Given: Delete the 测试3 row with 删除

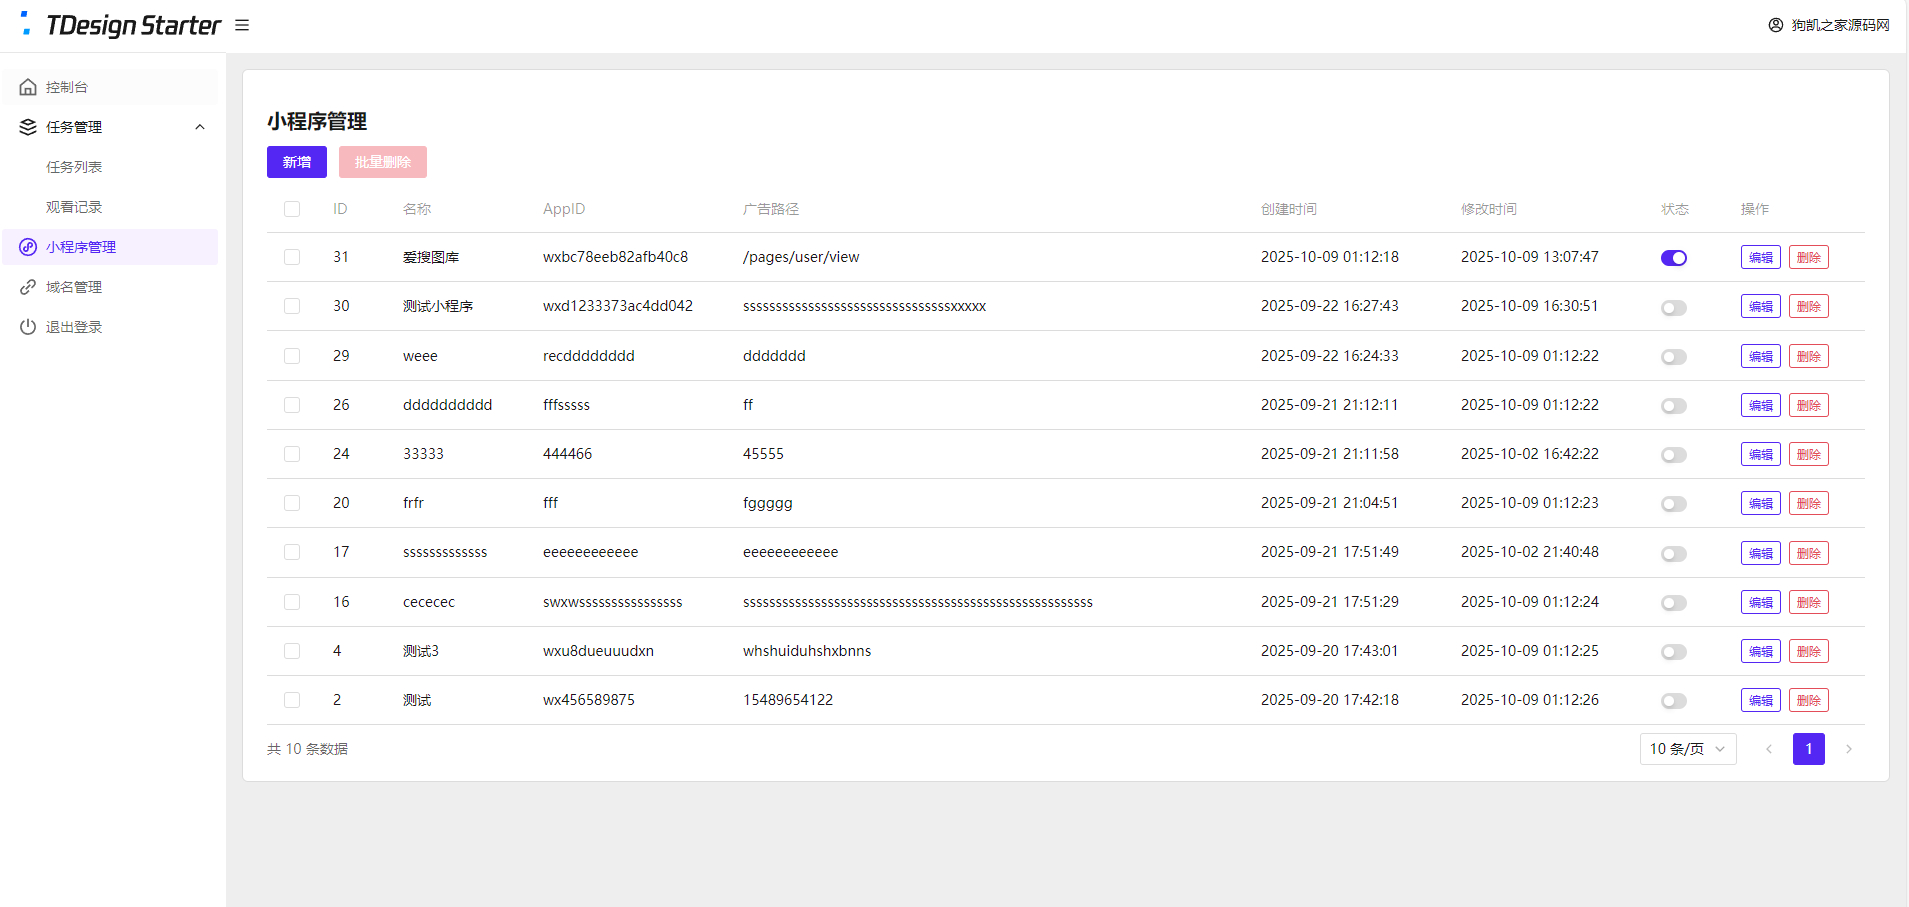Looking at the screenshot, I should [x=1808, y=651].
